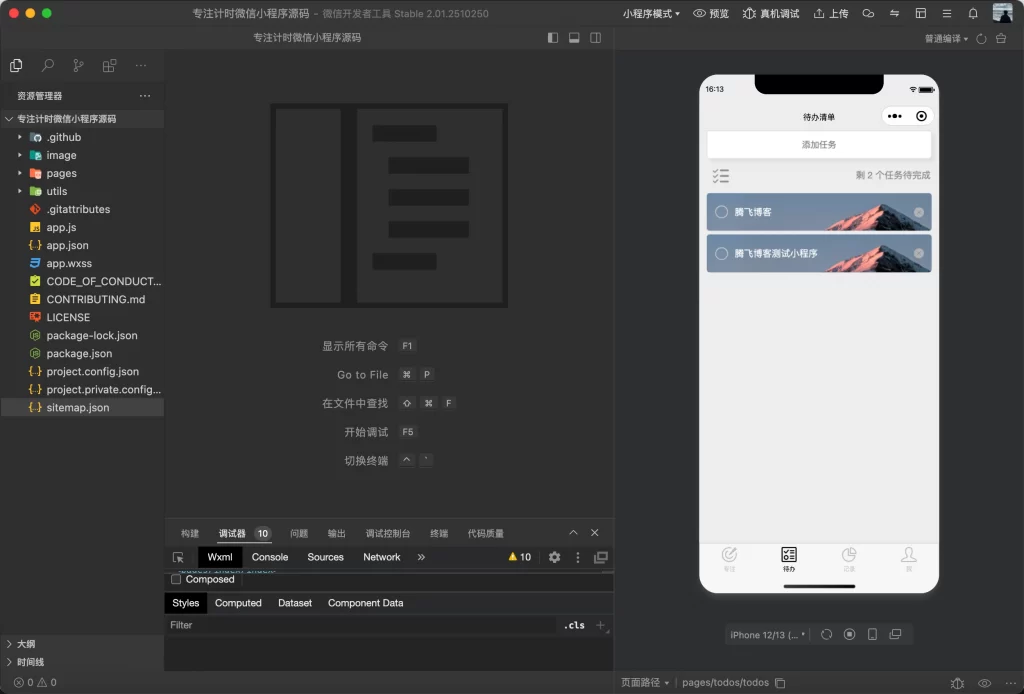Image resolution: width=1024 pixels, height=694 pixels.
Task: Tap the 记录 icon in the mini-program tab bar
Action: (x=848, y=557)
